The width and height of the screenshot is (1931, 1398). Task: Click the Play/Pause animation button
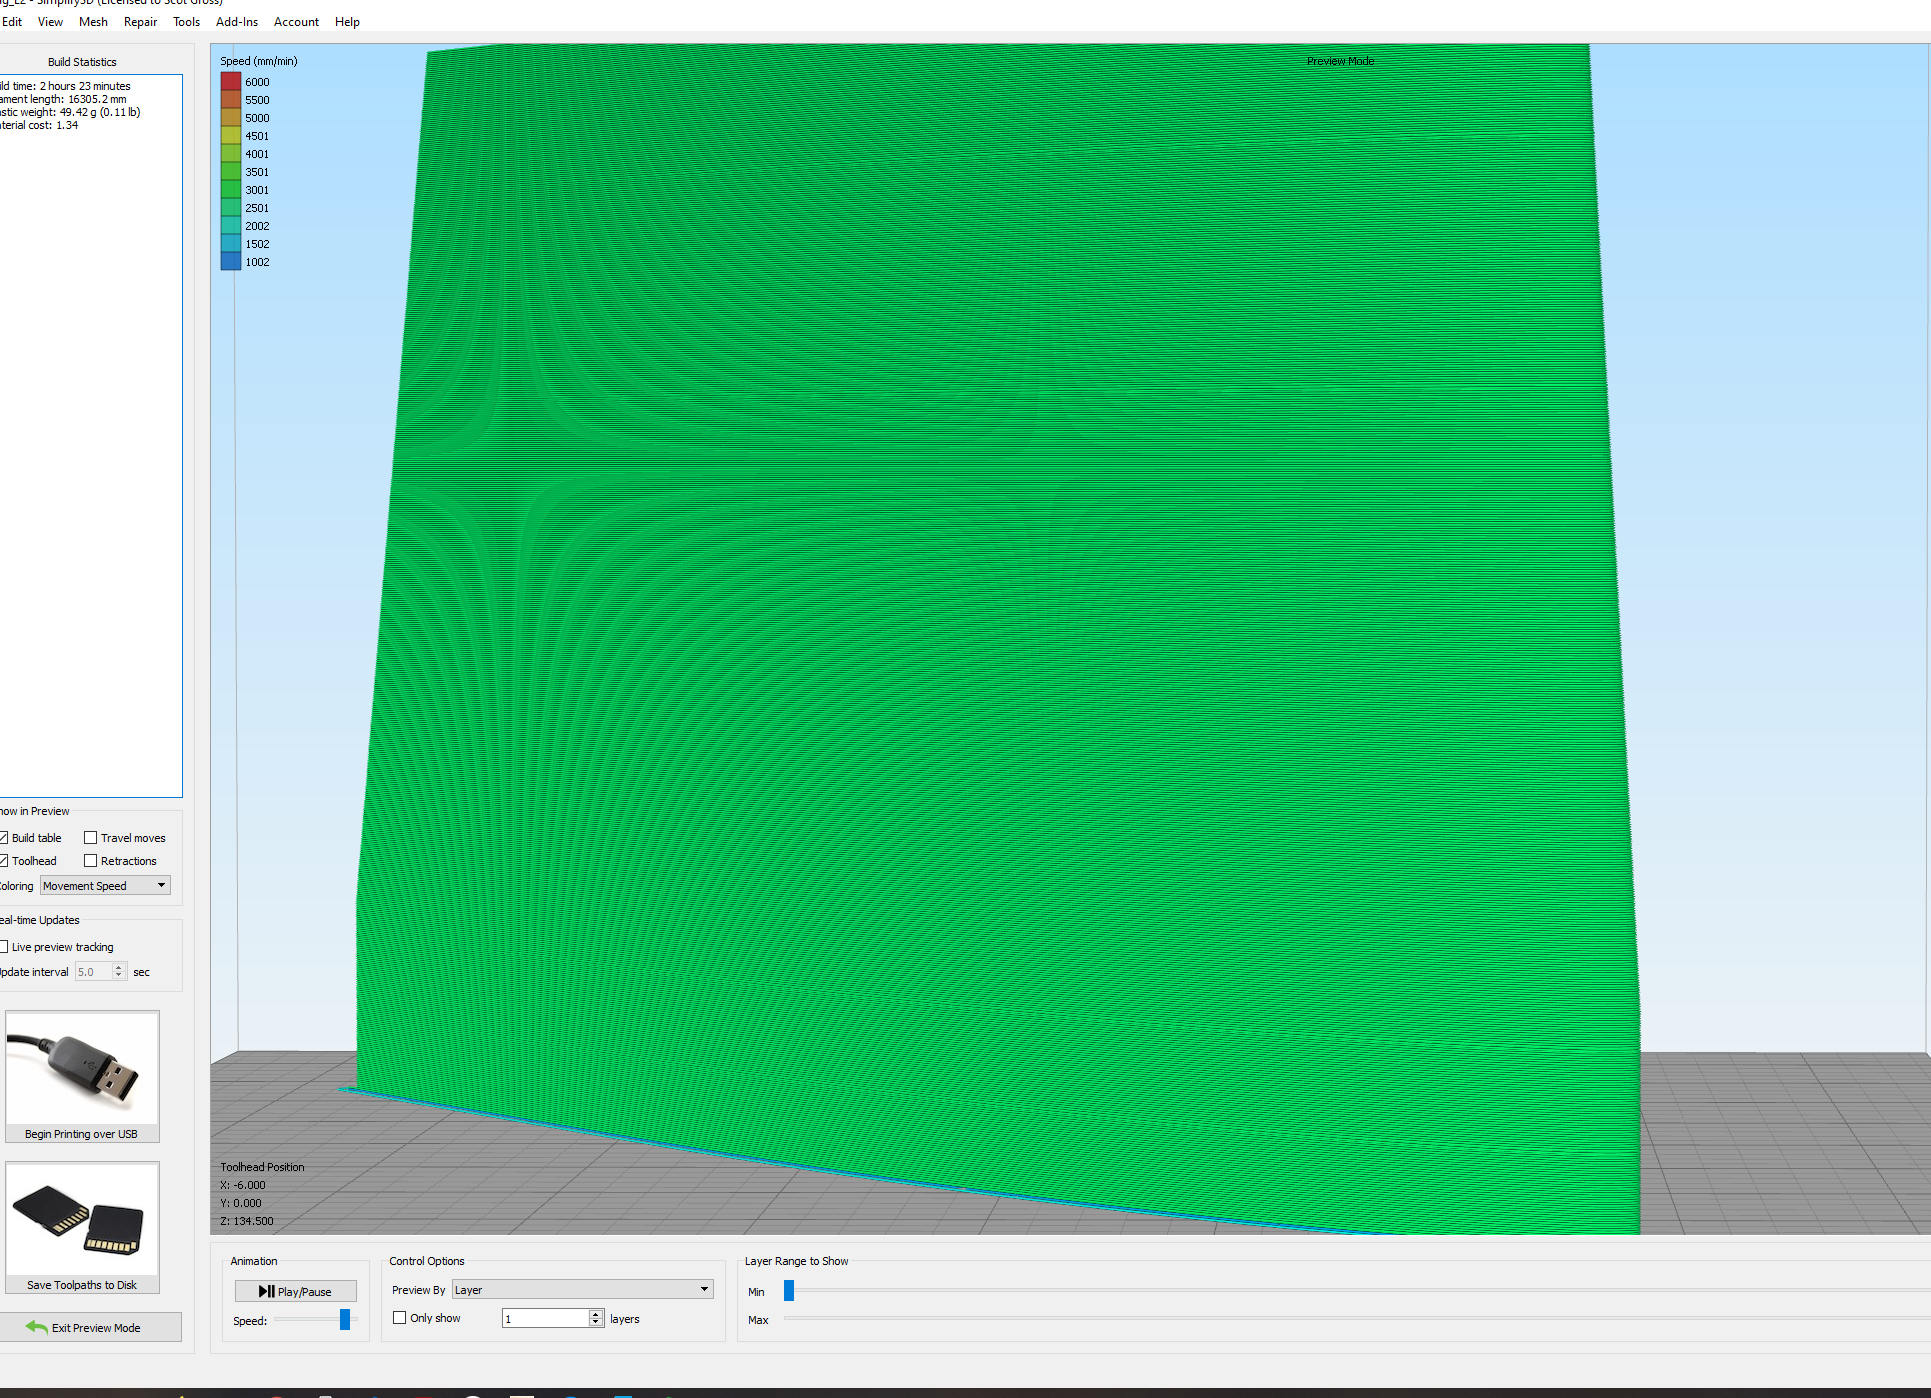click(x=295, y=1292)
